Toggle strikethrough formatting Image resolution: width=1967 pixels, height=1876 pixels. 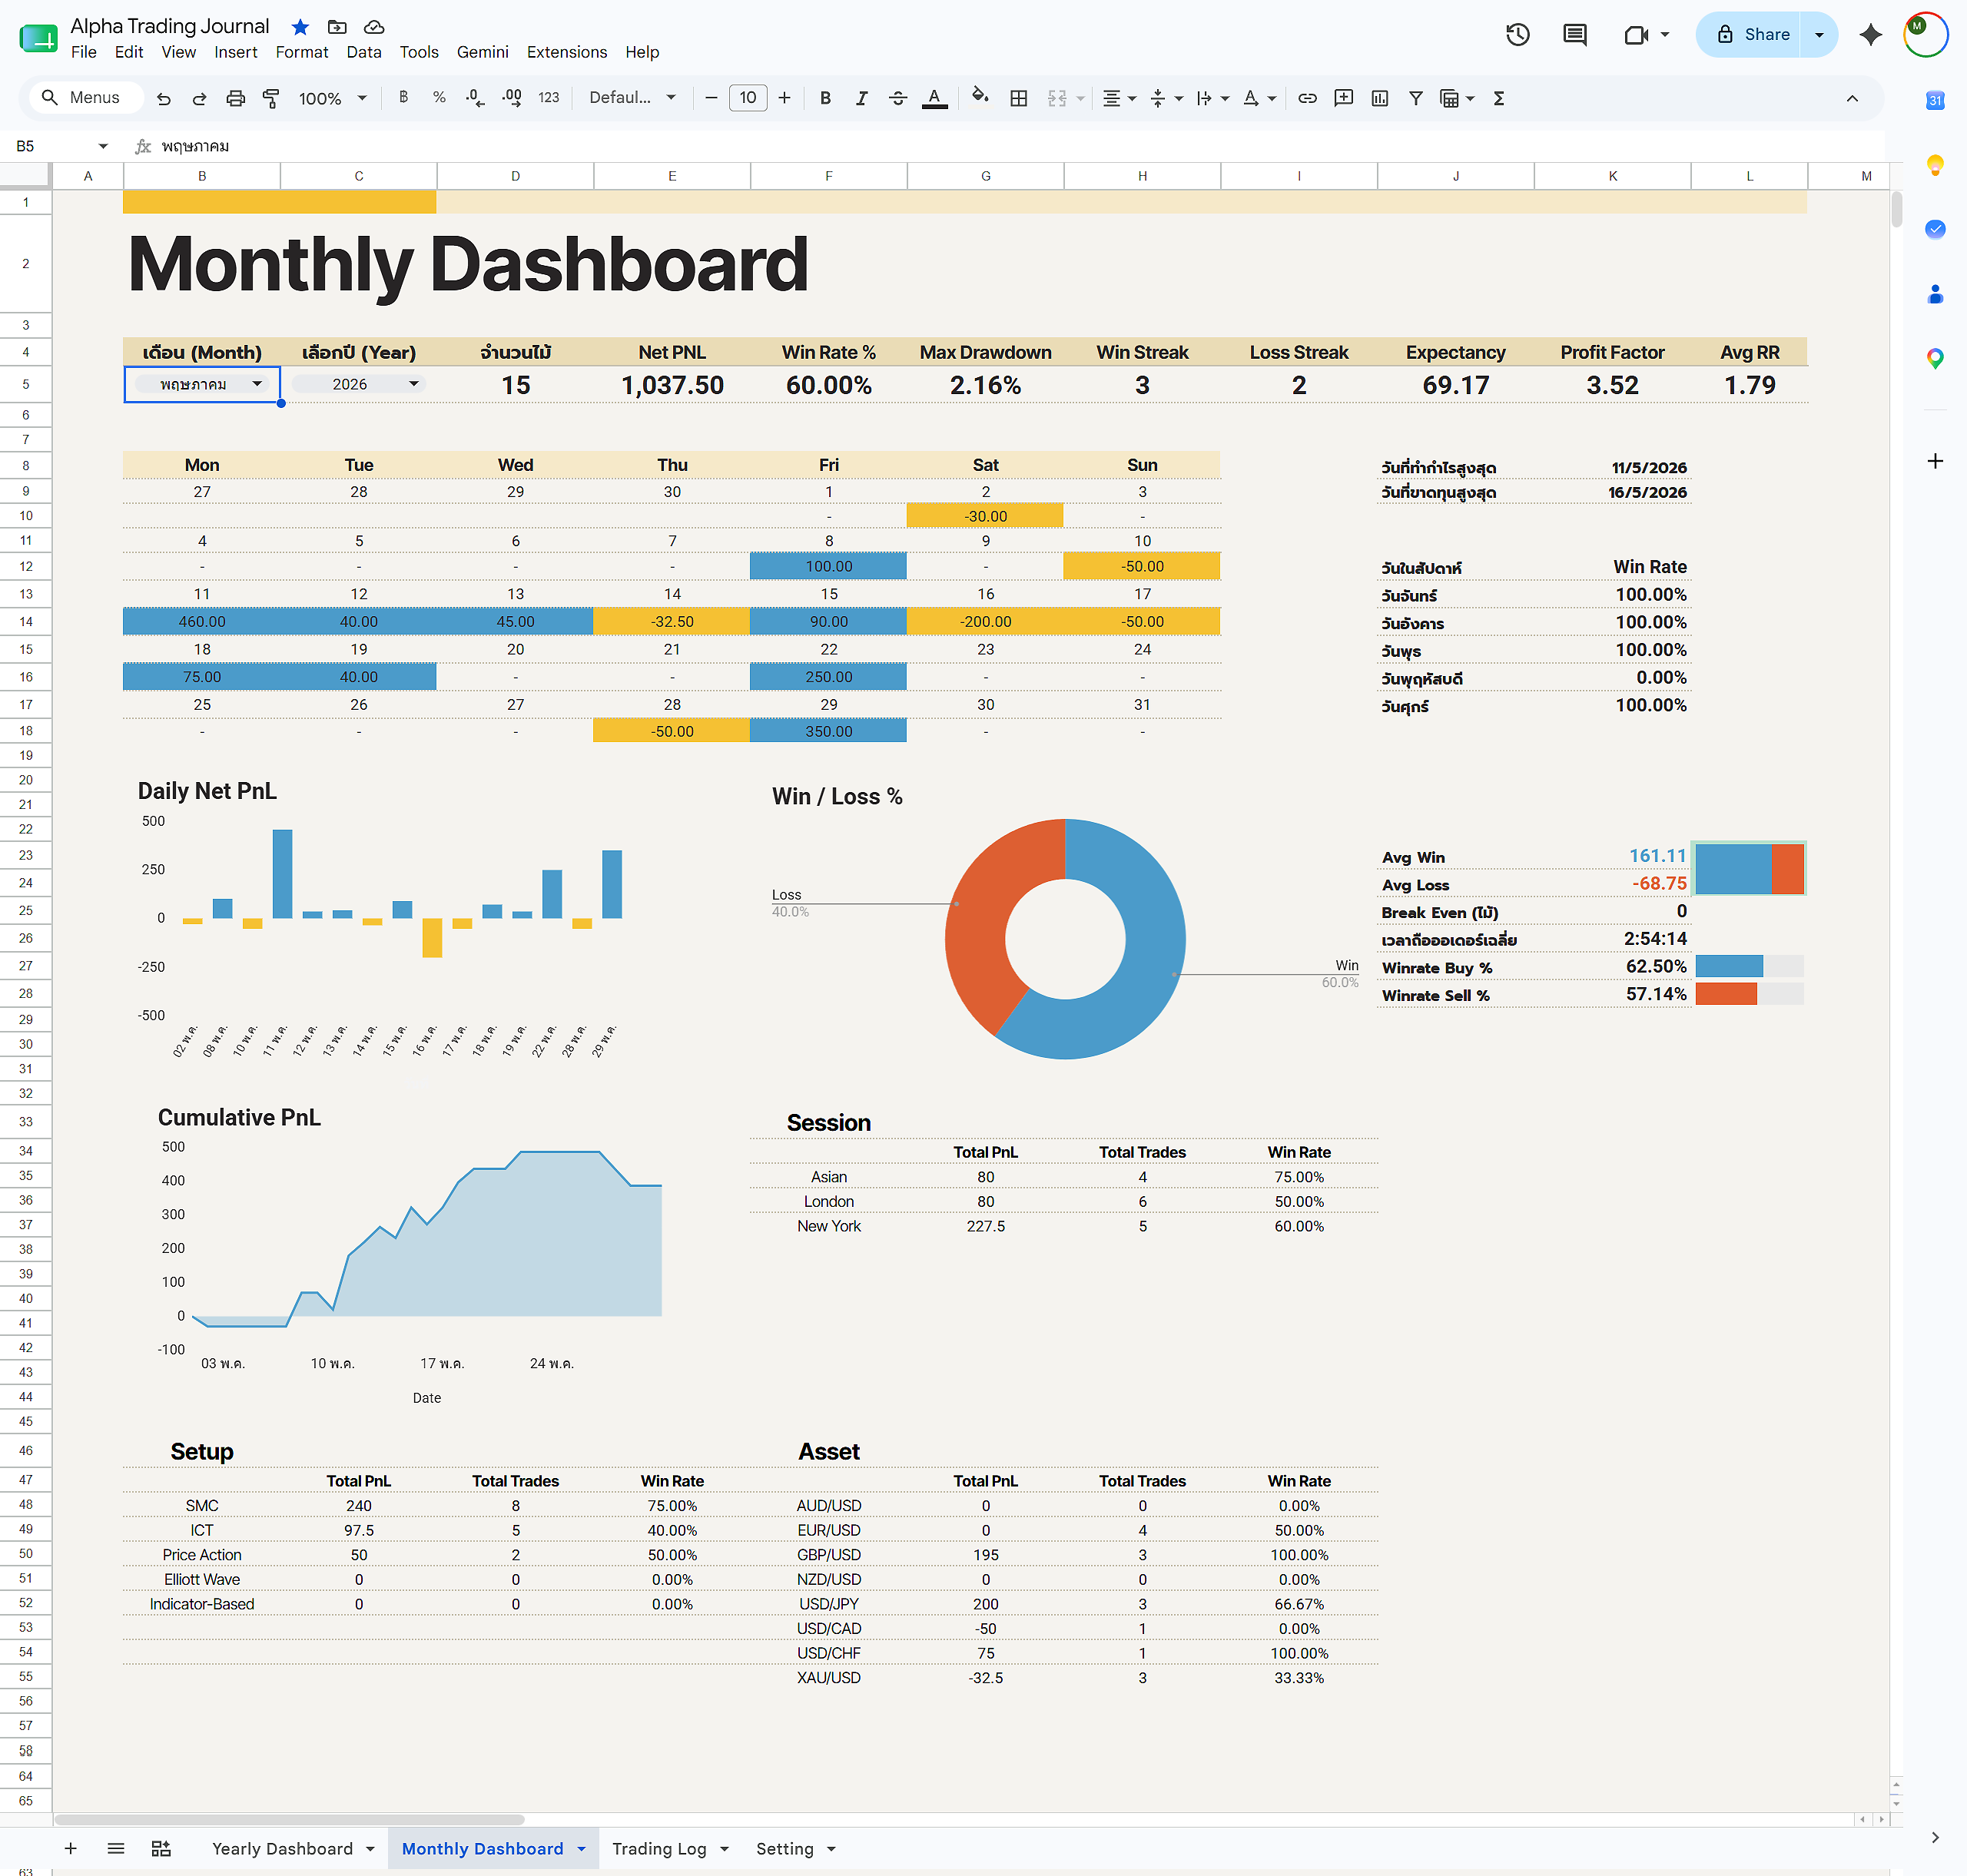(x=897, y=98)
